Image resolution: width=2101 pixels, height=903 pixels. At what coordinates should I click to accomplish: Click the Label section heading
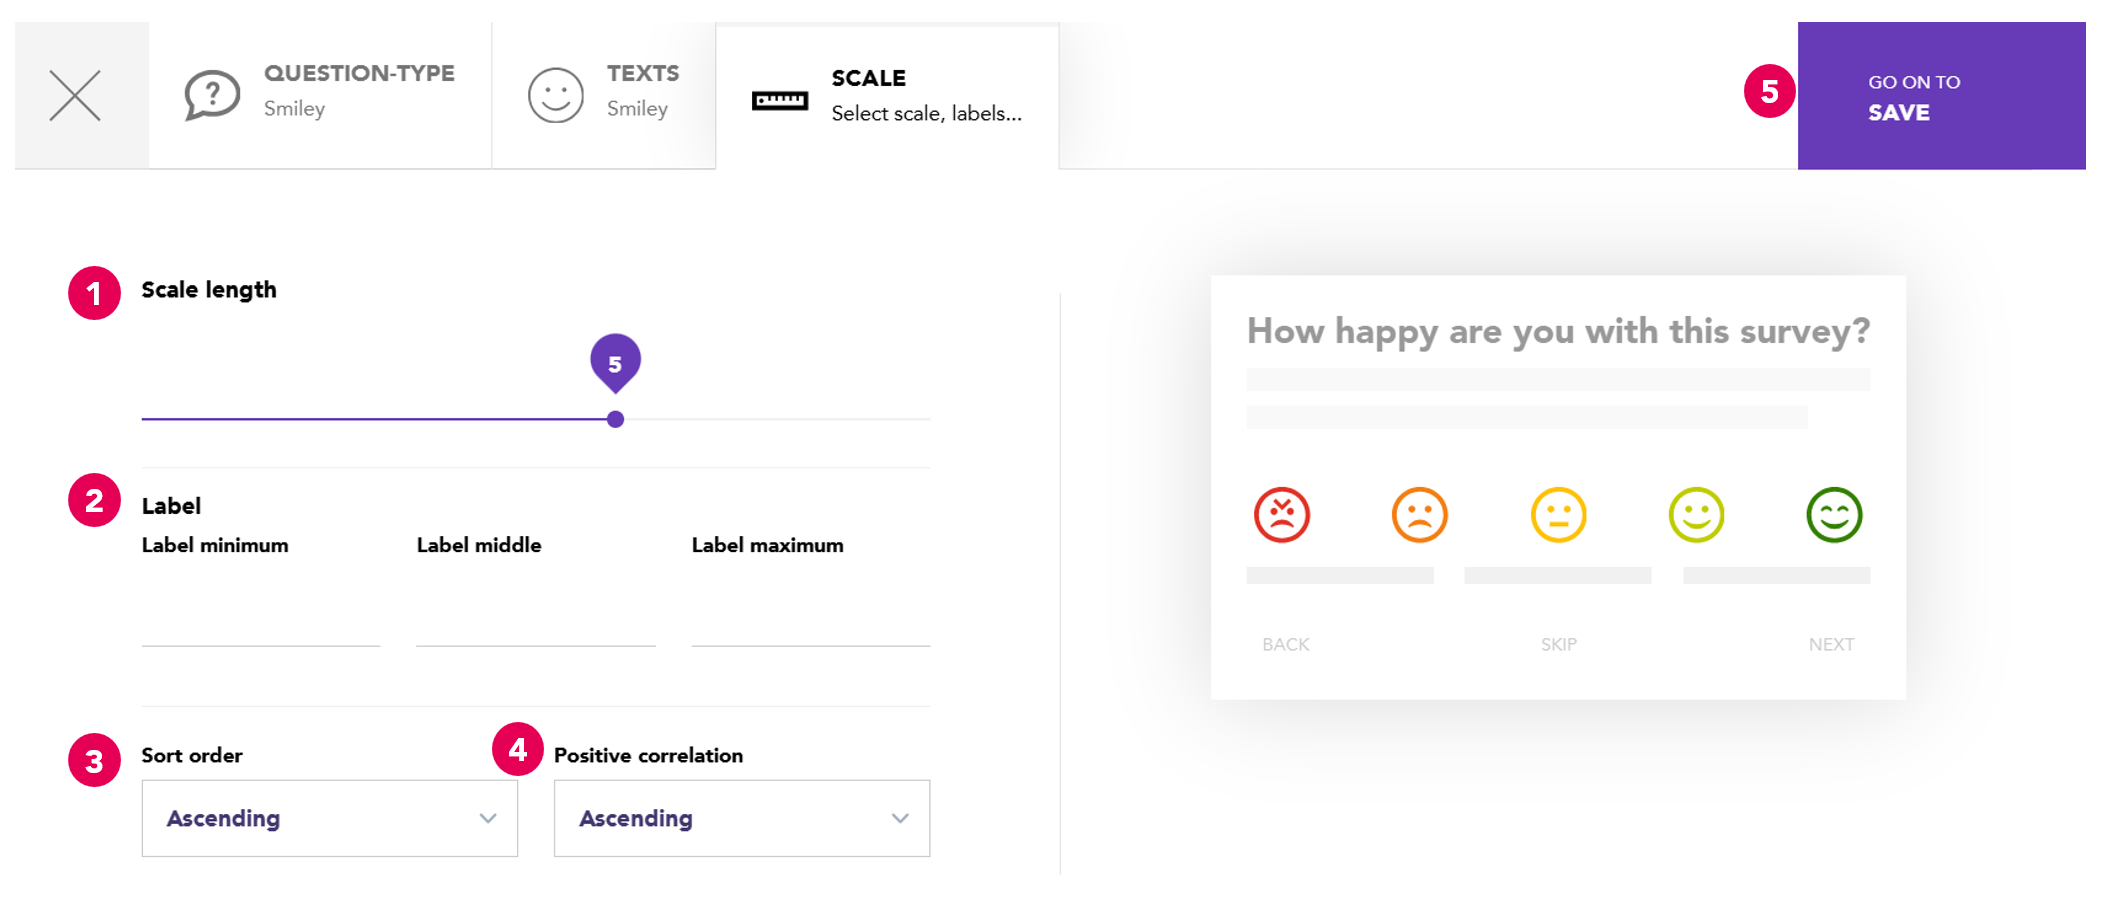tap(171, 506)
